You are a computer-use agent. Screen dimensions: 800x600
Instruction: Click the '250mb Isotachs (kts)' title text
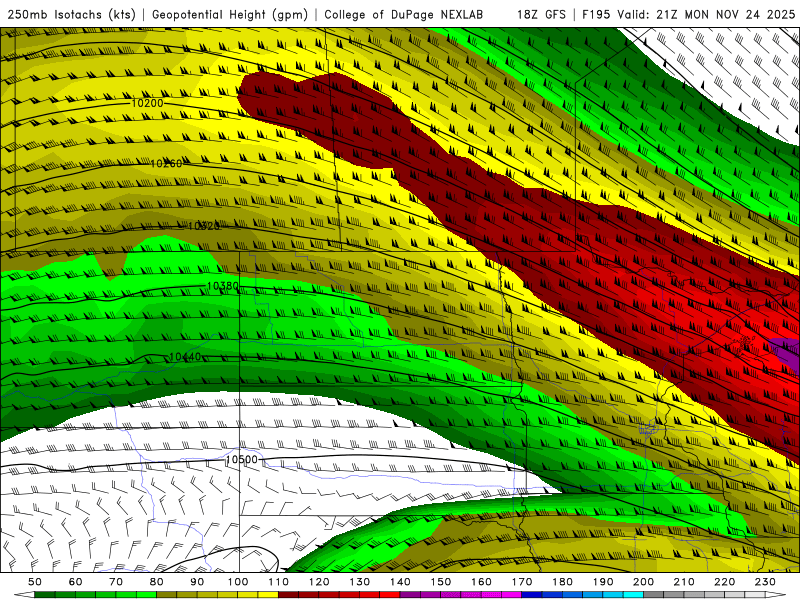pos(71,14)
